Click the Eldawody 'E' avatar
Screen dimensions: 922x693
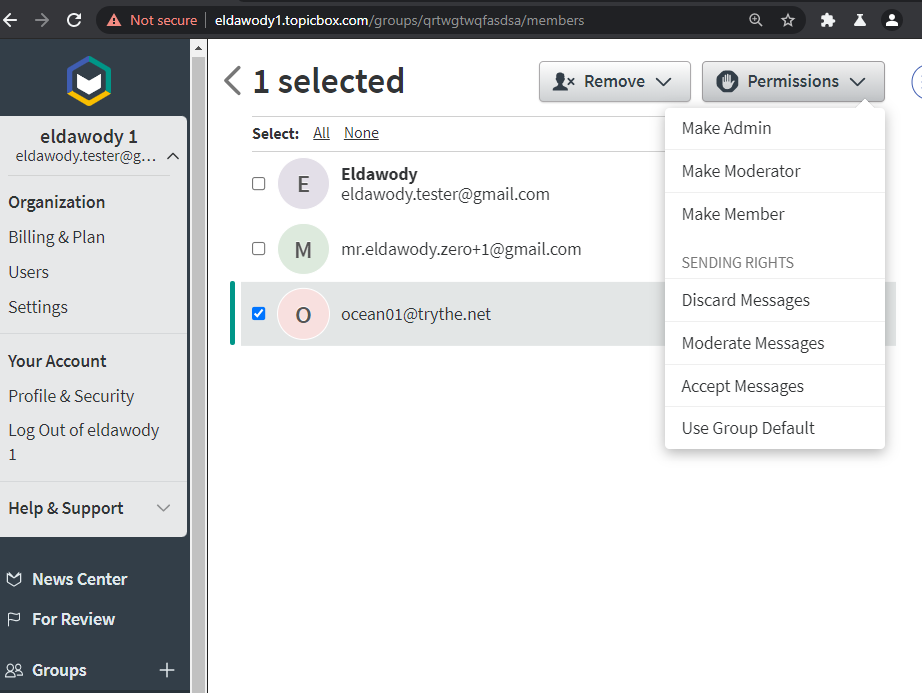[303, 184]
